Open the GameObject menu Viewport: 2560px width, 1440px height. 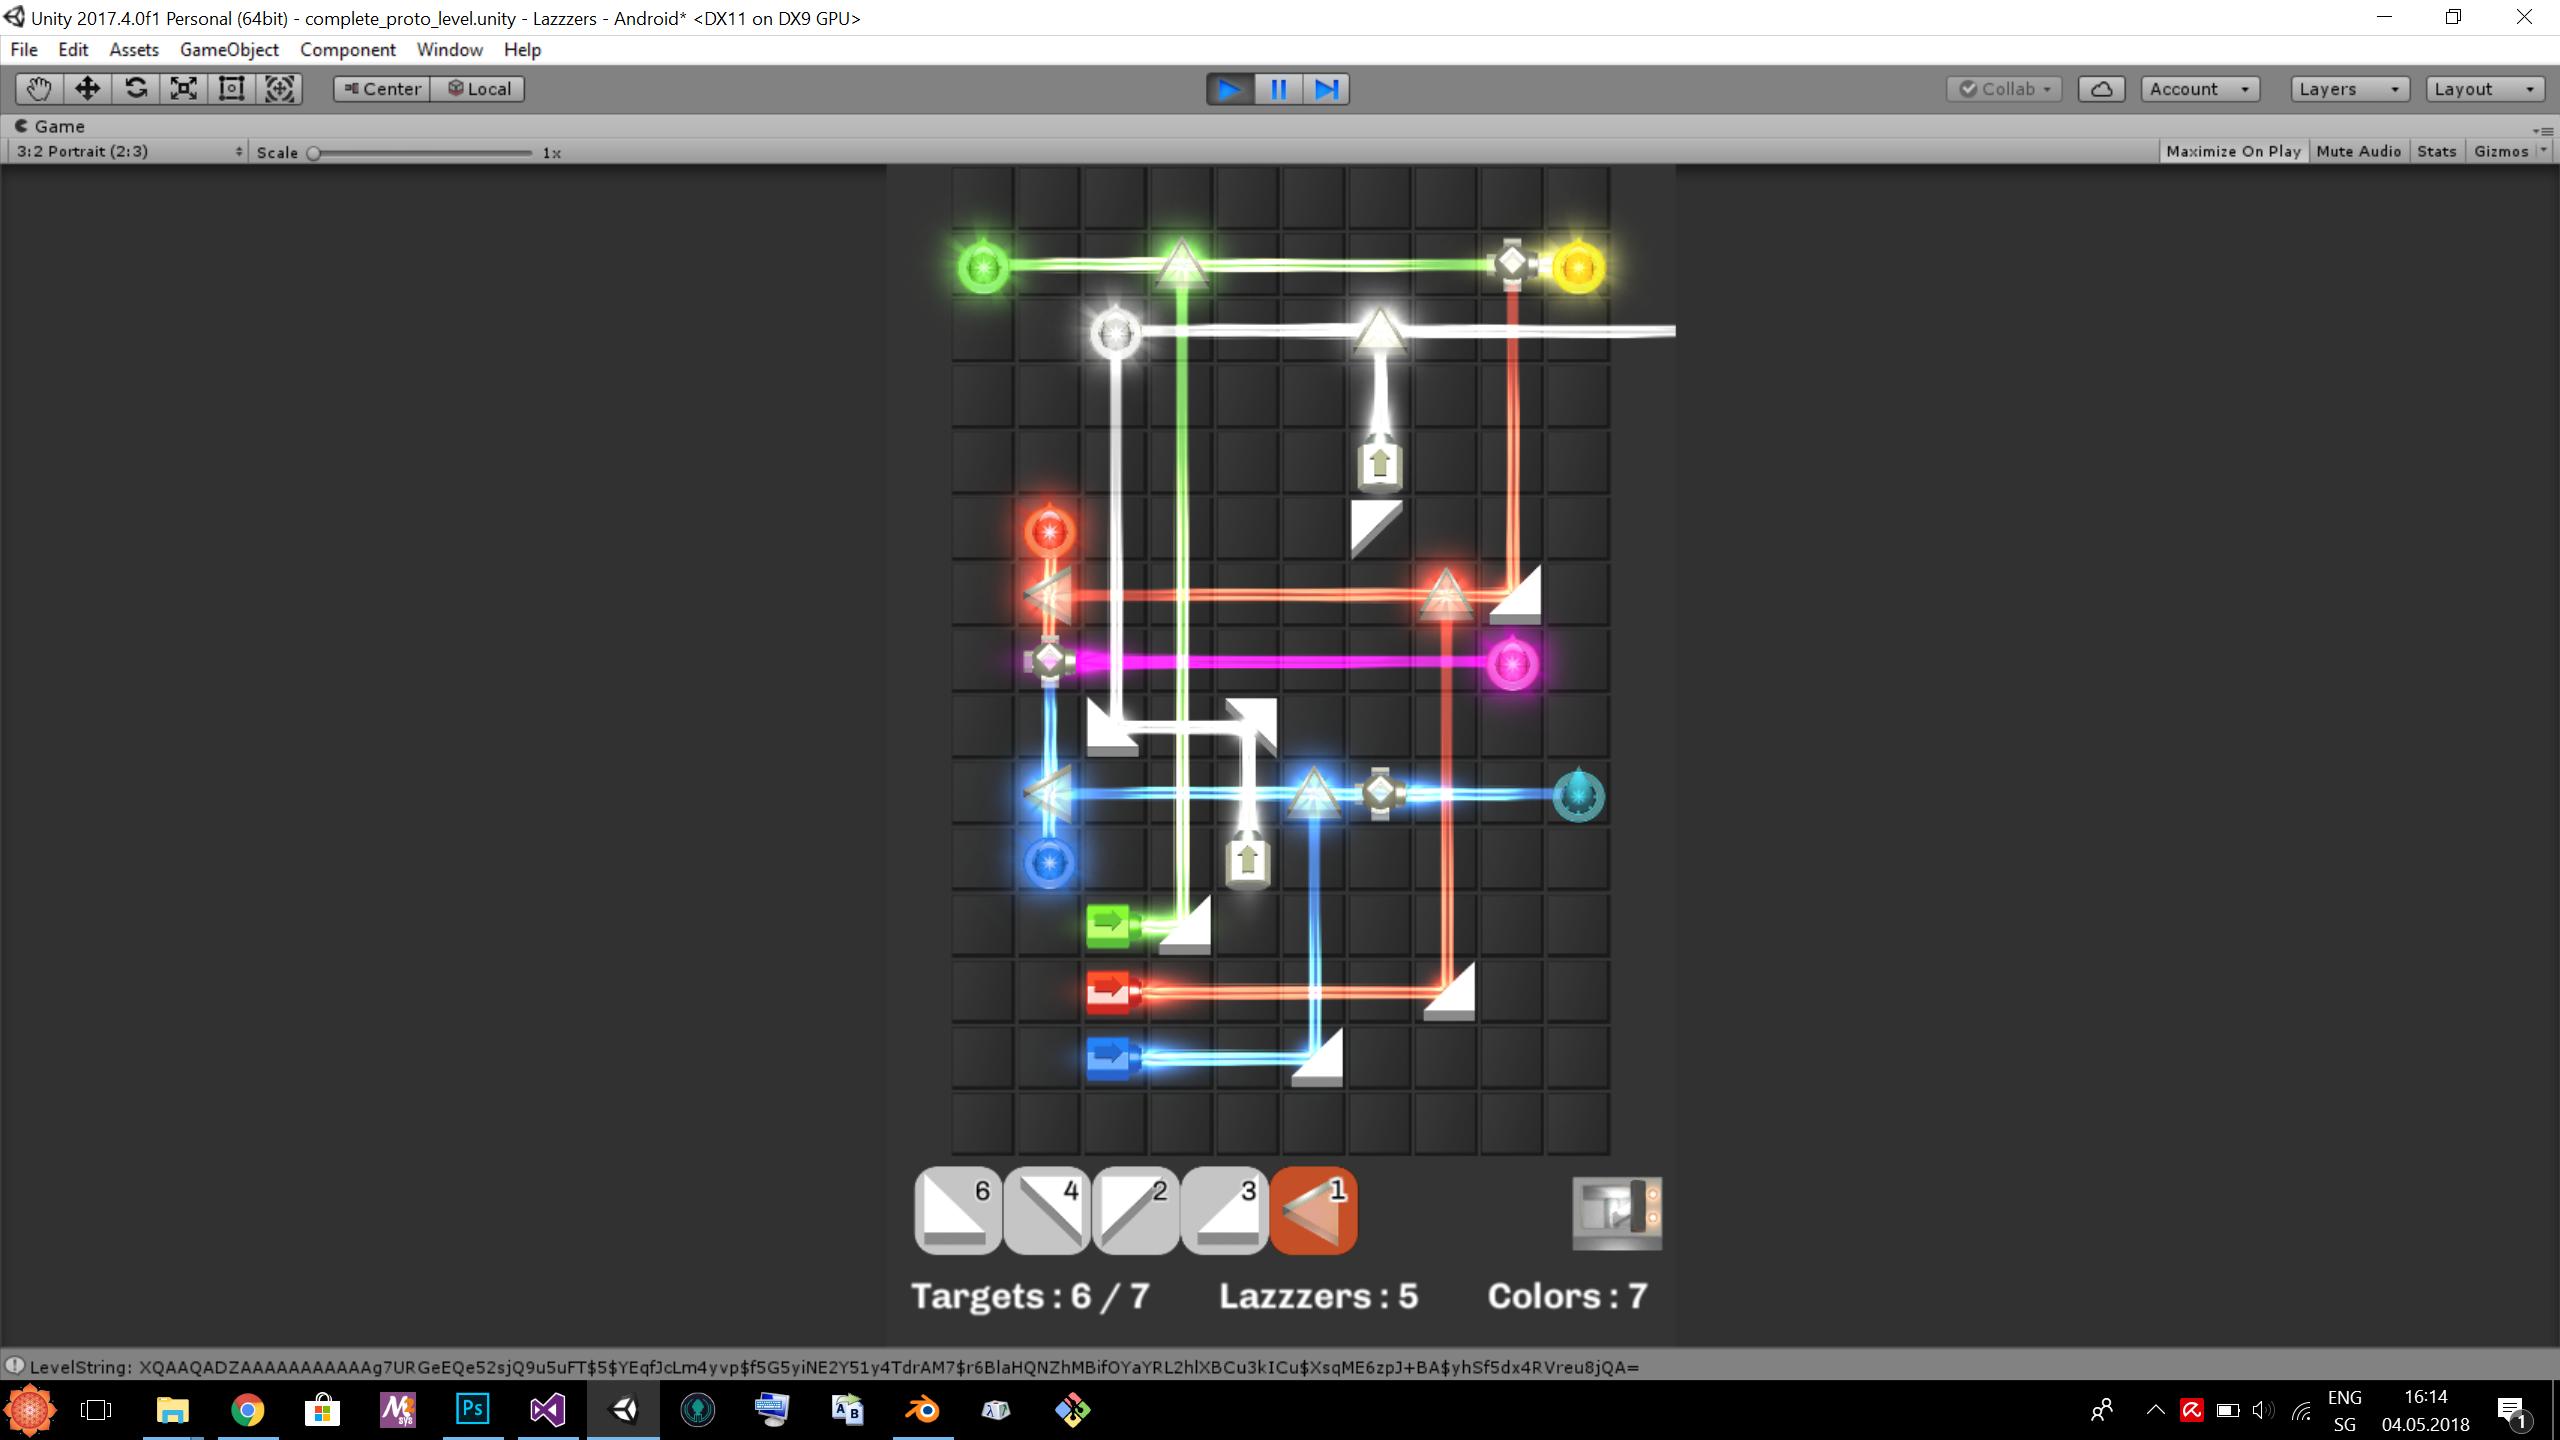[229, 49]
